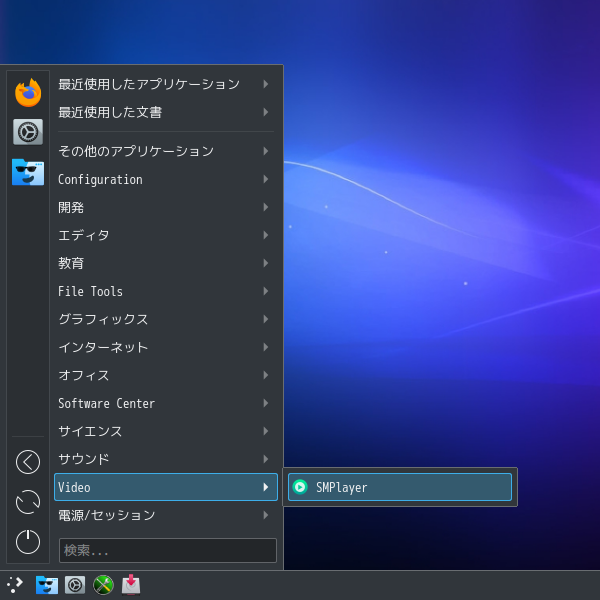Expand arrow next to Configuration

pyautogui.click(x=266, y=179)
